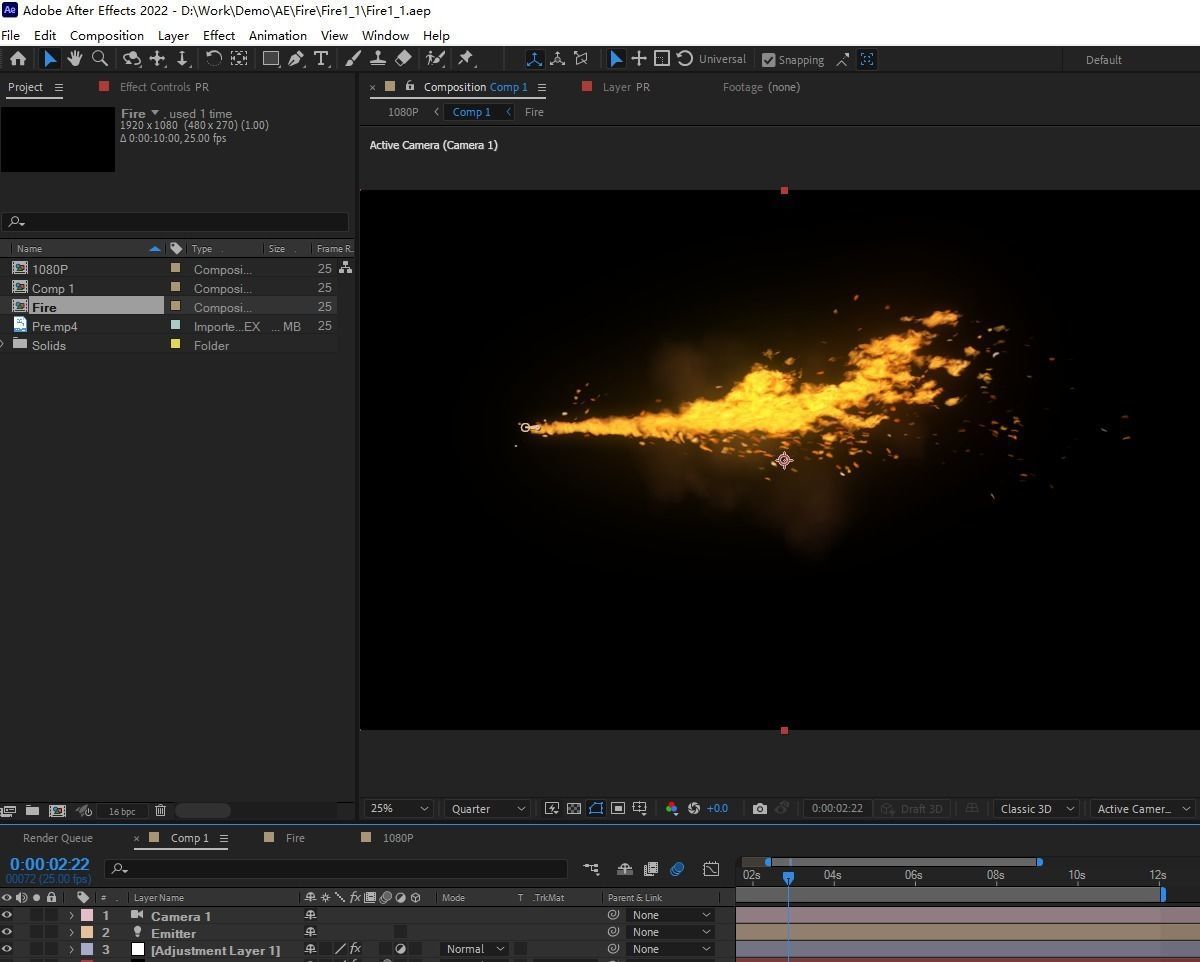This screenshot has width=1200, height=962.
Task: Open channel and color management settings icon
Action: (x=671, y=809)
